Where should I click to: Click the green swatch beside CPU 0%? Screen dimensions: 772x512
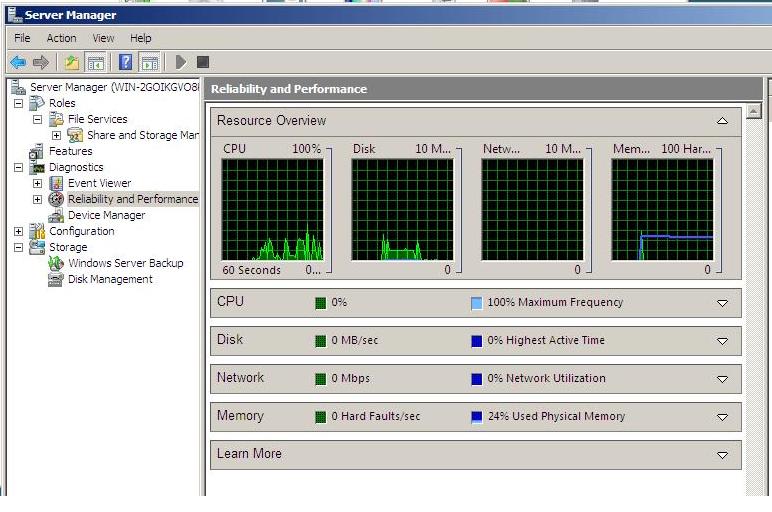[x=321, y=303]
